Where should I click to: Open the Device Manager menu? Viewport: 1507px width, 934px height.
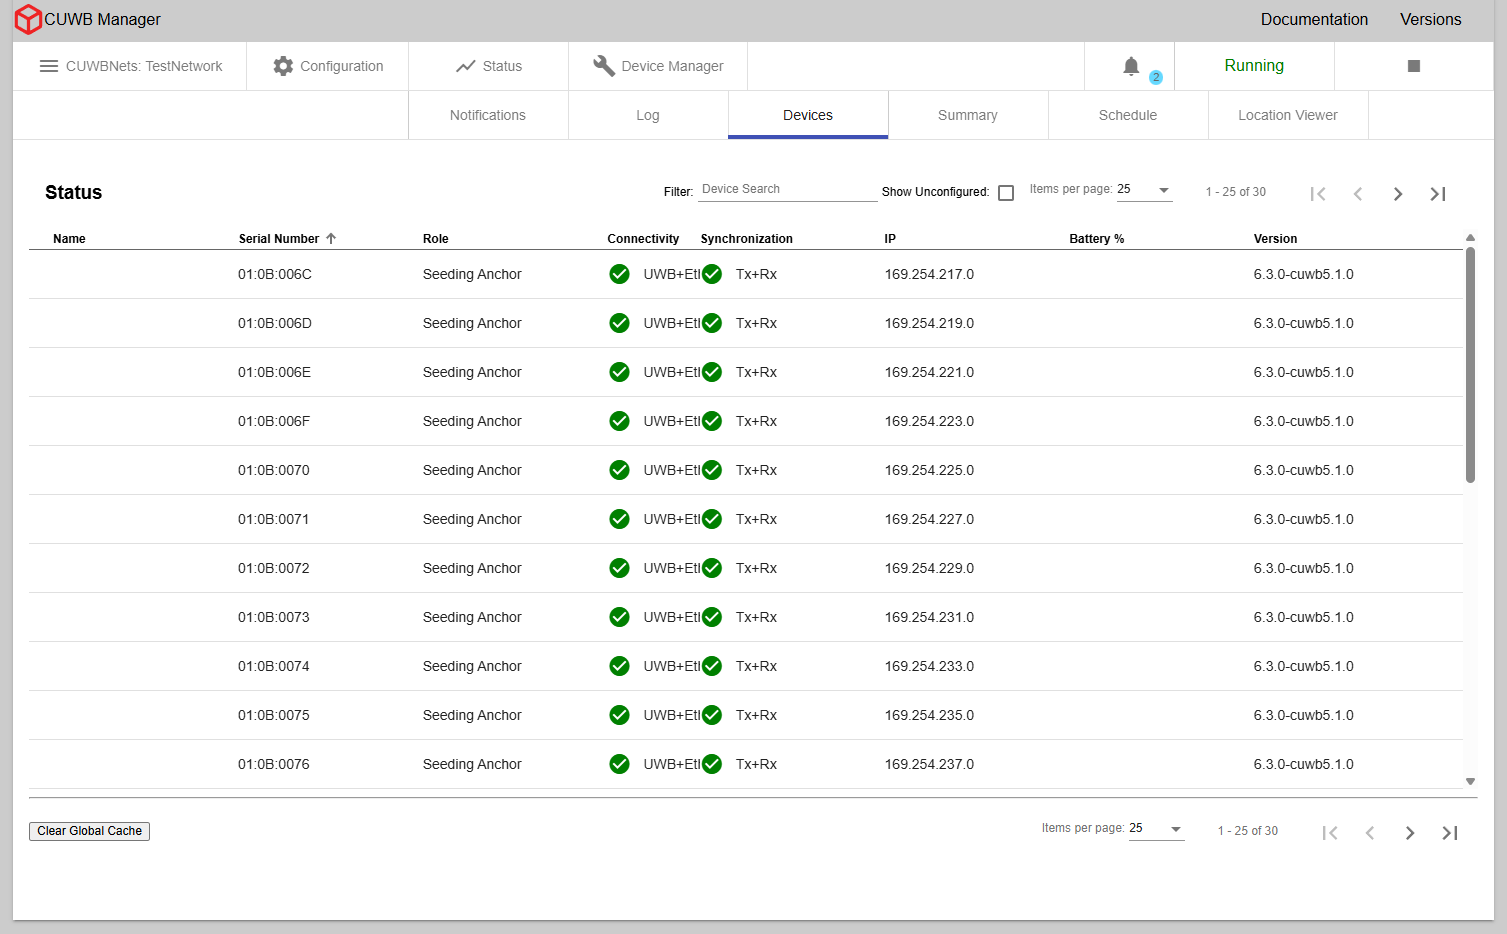pyautogui.click(x=658, y=66)
